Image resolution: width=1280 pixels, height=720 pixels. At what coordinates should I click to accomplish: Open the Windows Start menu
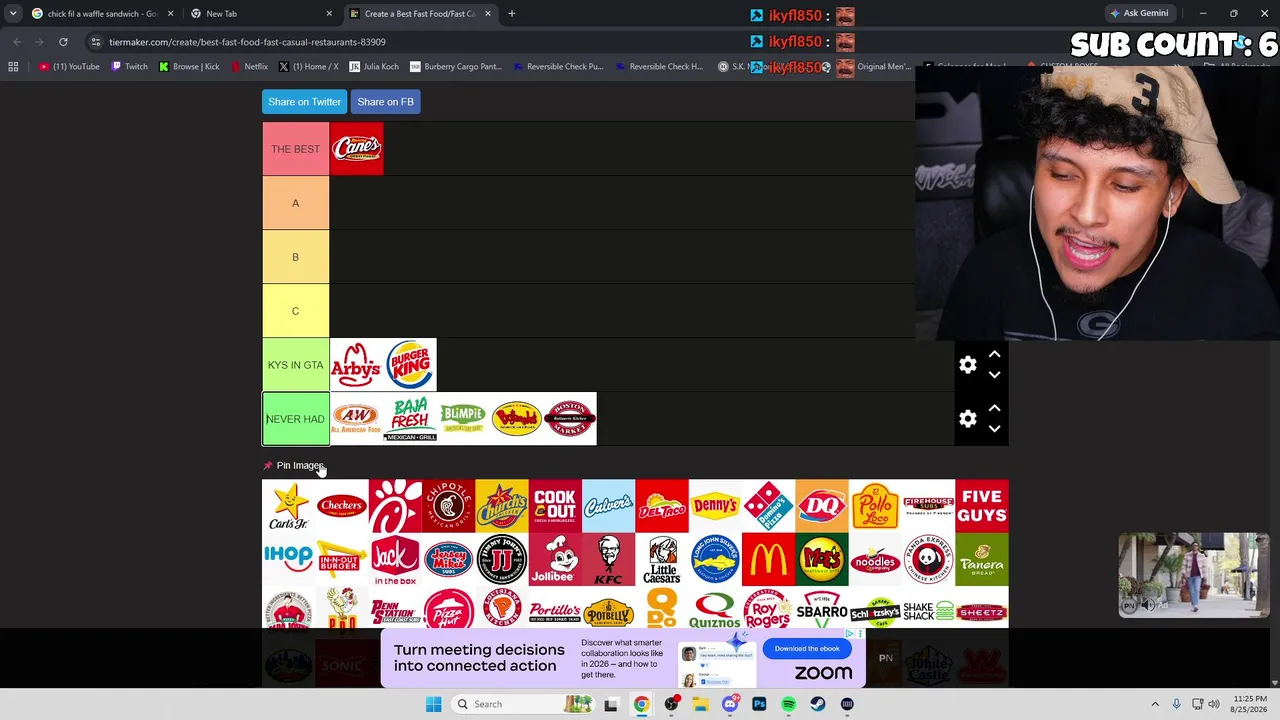[x=433, y=704]
